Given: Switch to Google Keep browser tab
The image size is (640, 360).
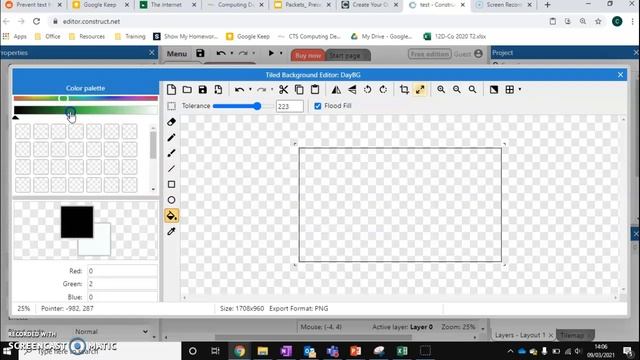Looking at the screenshot, I should point(100,5).
